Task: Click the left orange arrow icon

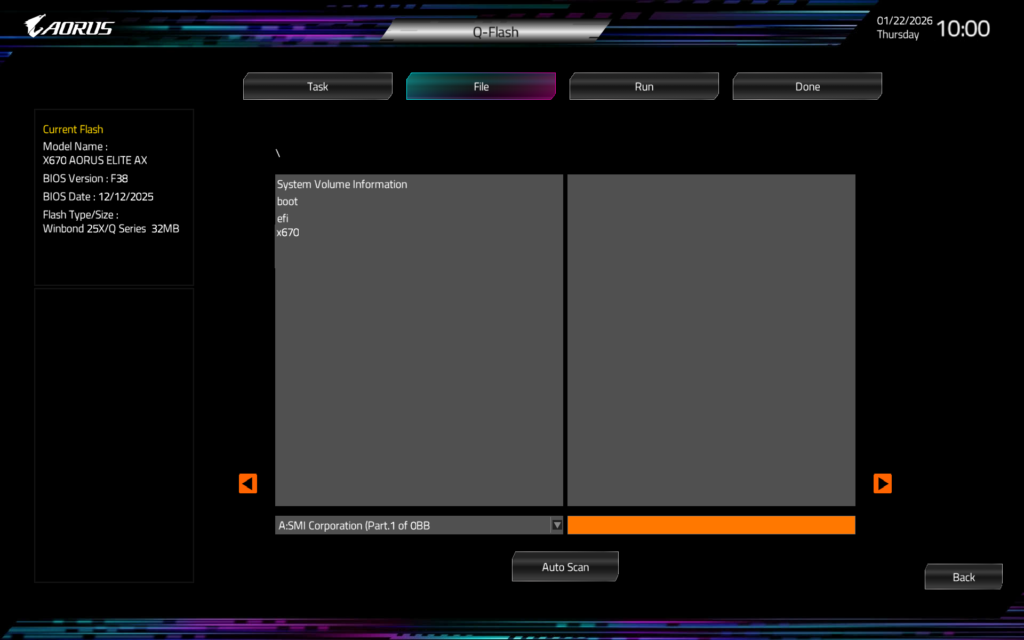Action: pyautogui.click(x=248, y=484)
